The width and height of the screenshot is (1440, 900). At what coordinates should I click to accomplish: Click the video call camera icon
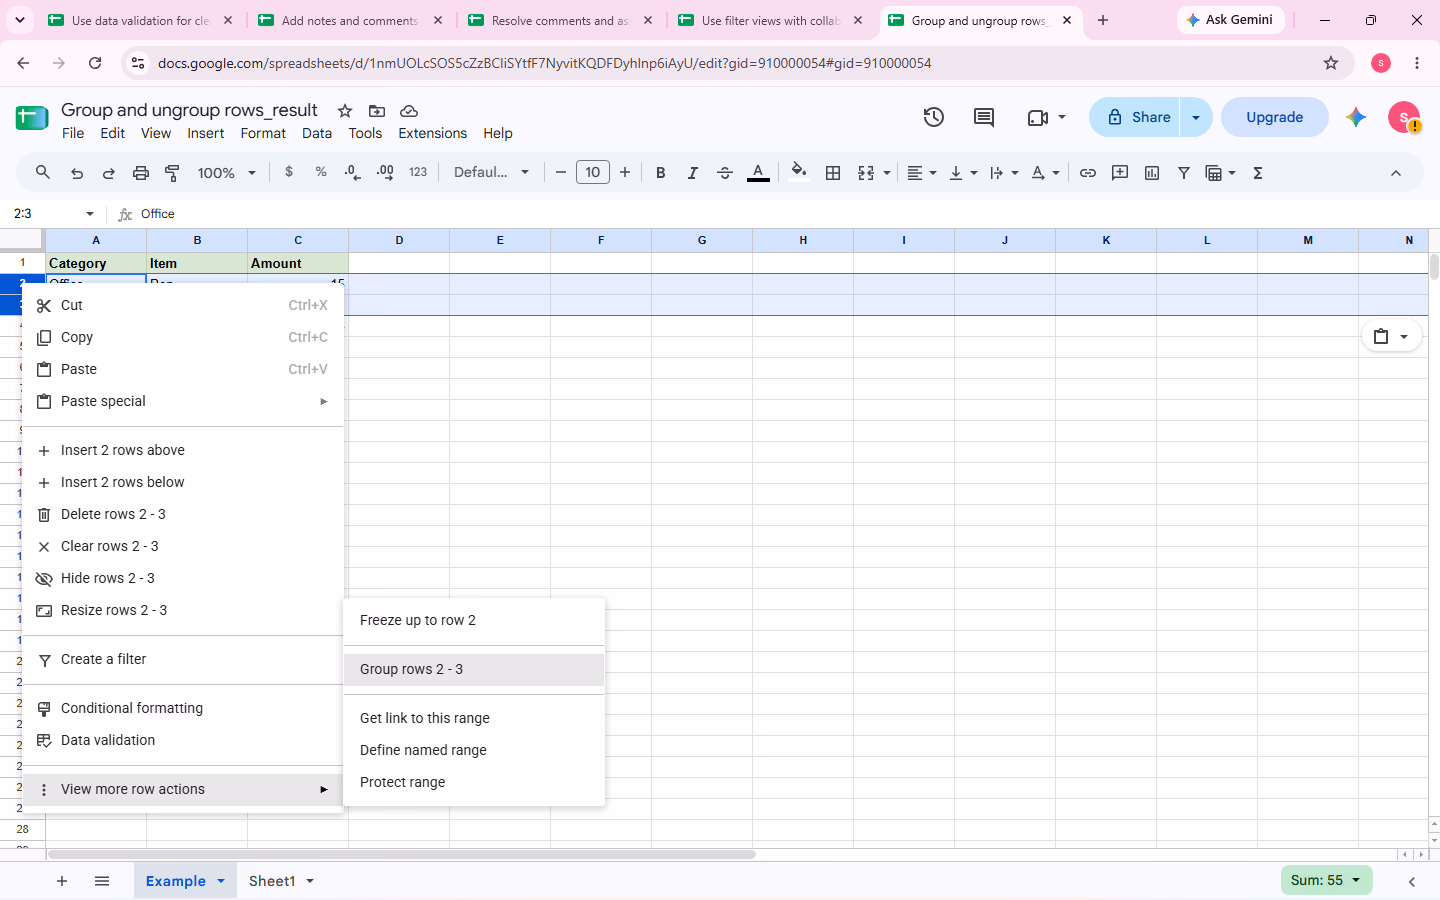point(1038,117)
